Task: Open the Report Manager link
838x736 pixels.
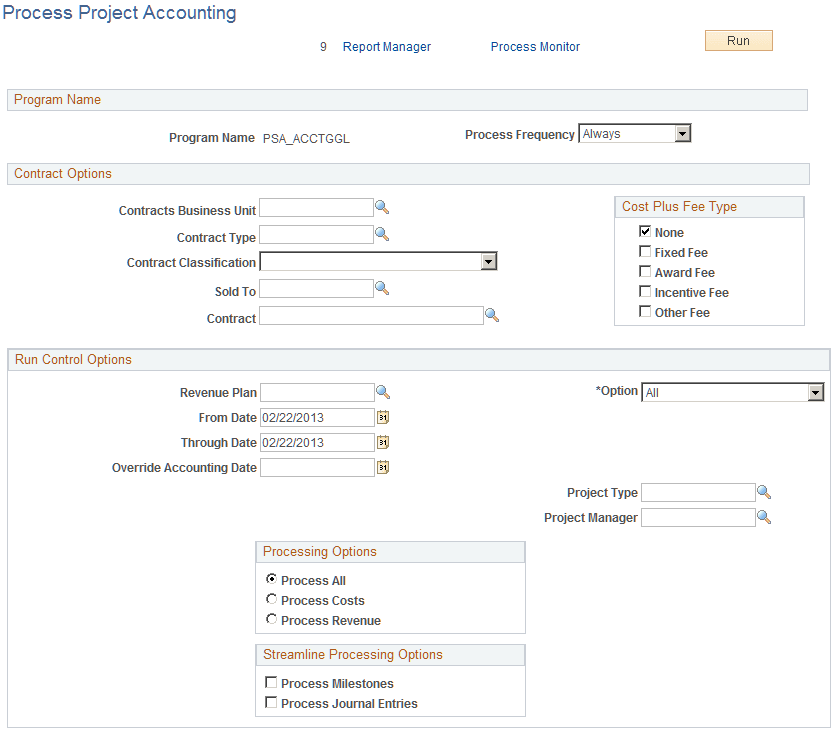Action: coord(387,46)
